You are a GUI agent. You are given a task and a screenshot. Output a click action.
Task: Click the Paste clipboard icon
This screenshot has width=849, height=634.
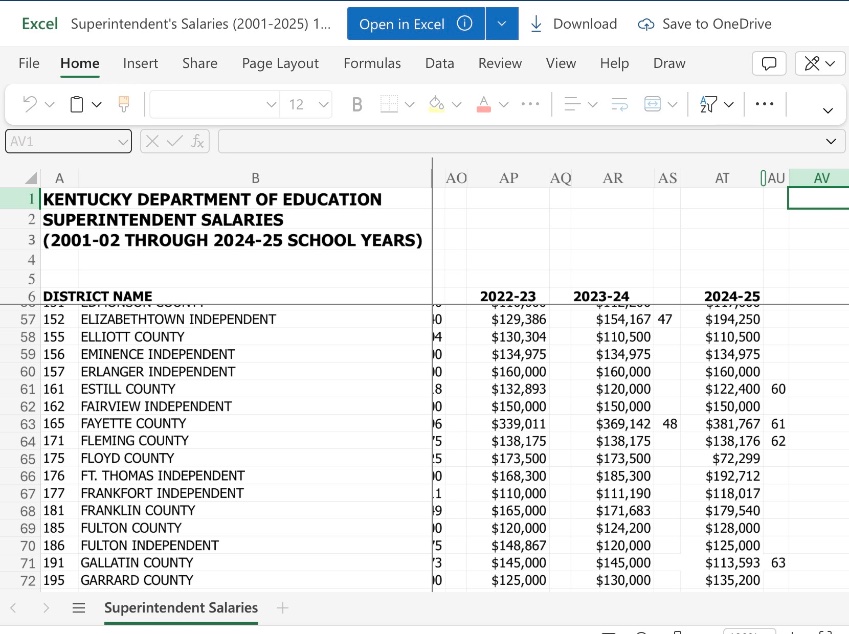(77, 104)
